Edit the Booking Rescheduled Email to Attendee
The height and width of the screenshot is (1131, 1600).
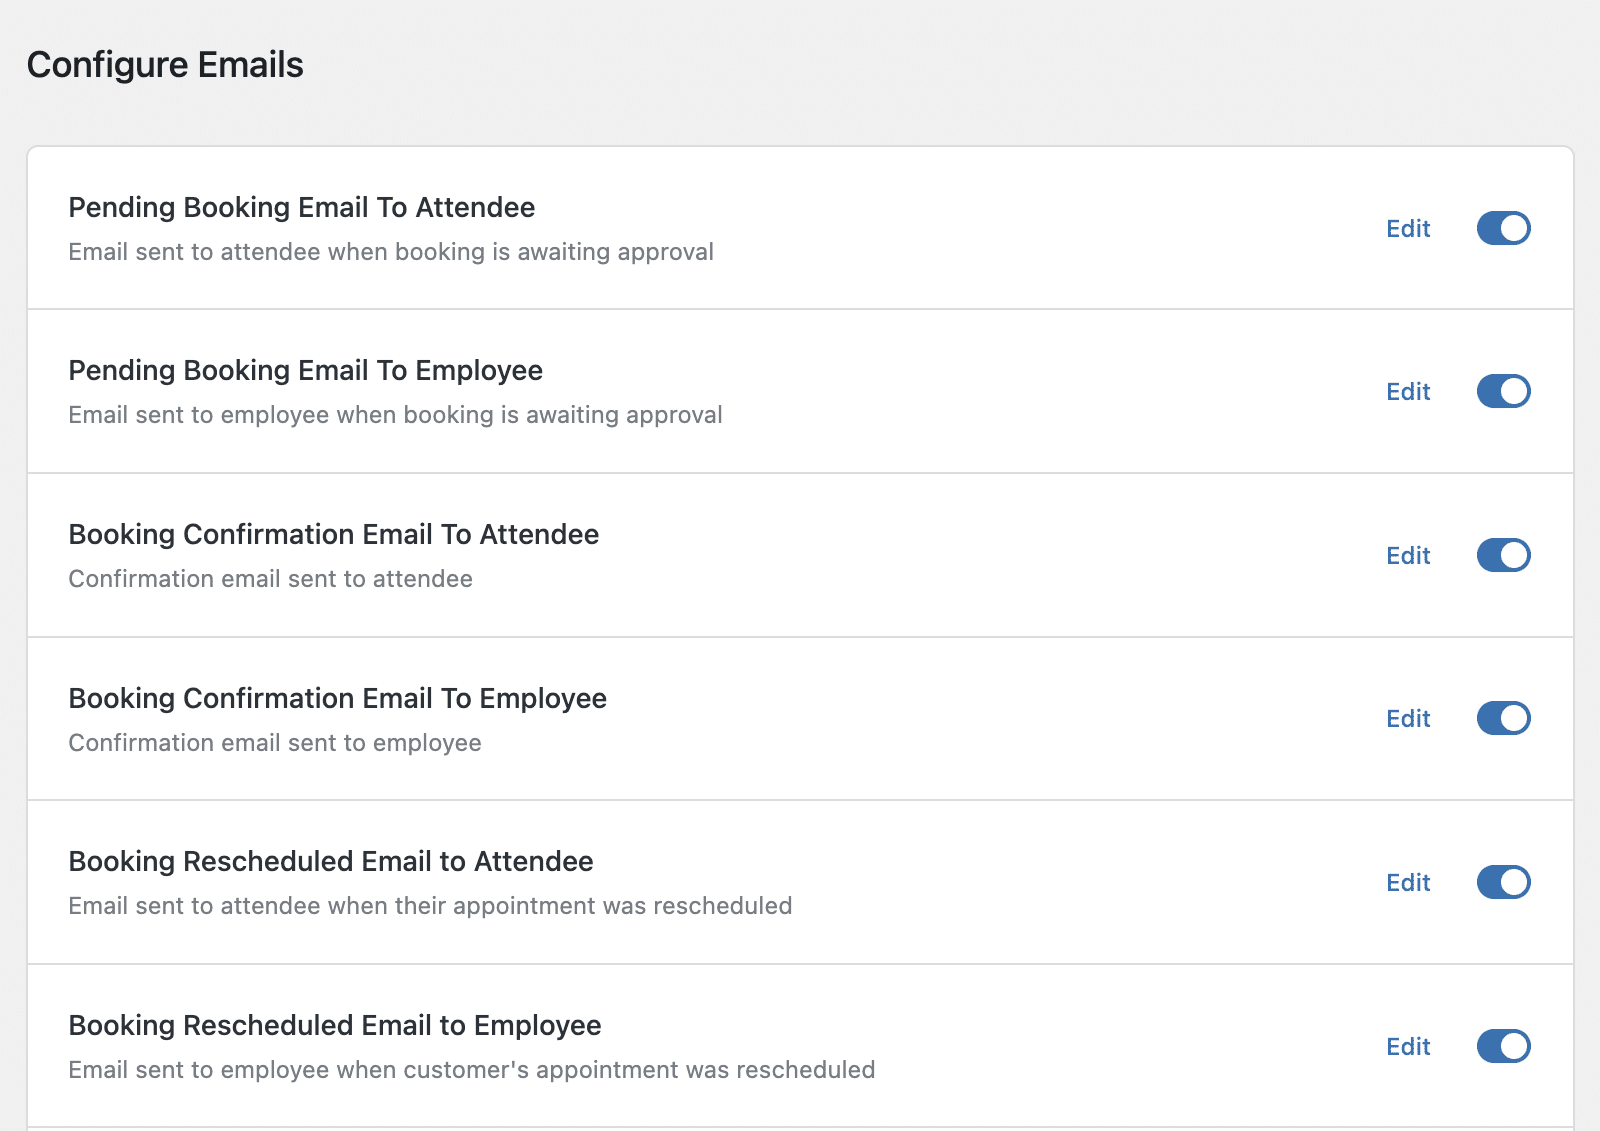point(1407,882)
